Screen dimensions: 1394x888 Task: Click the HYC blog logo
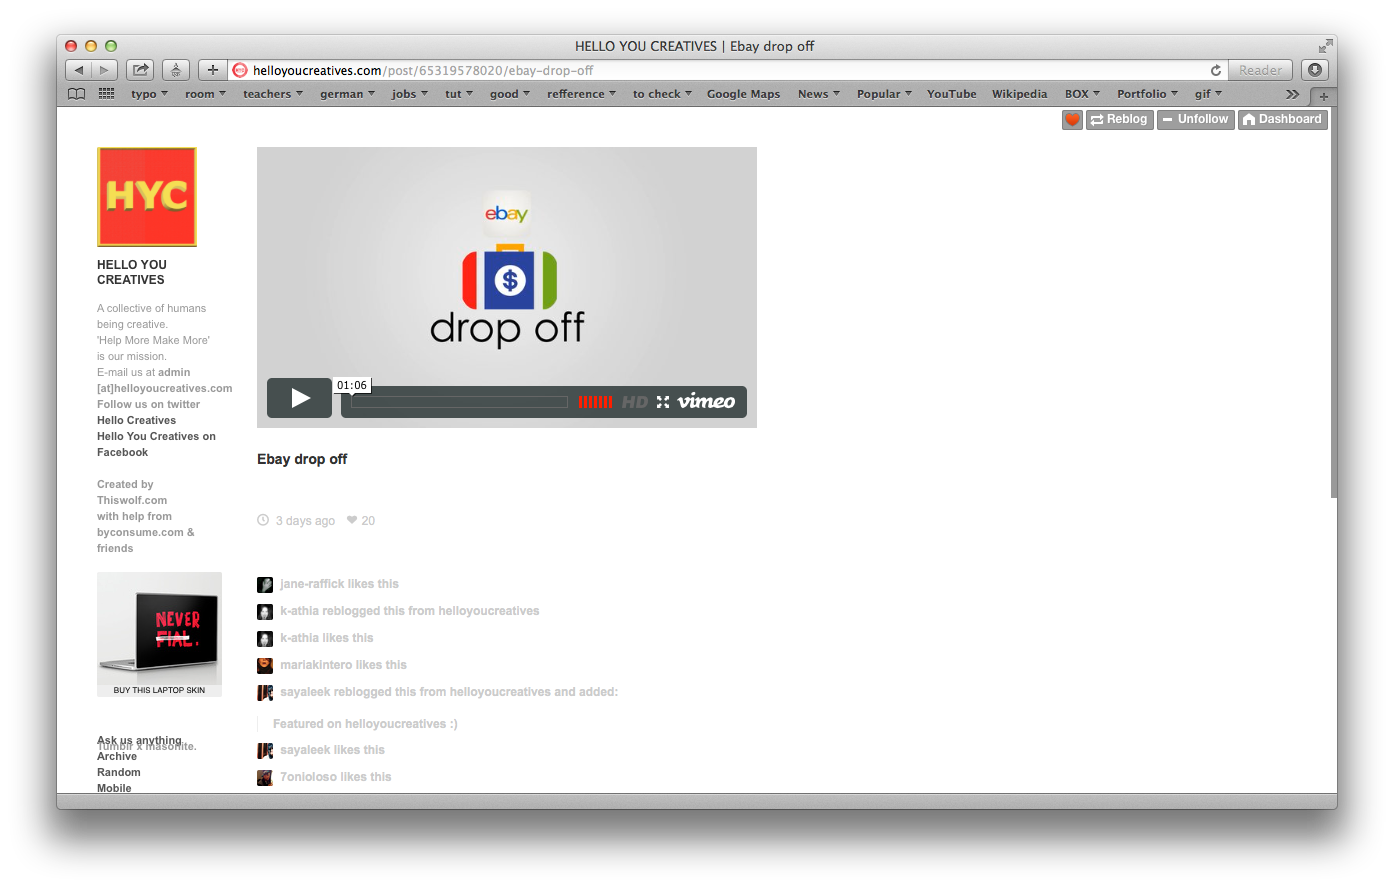[147, 197]
